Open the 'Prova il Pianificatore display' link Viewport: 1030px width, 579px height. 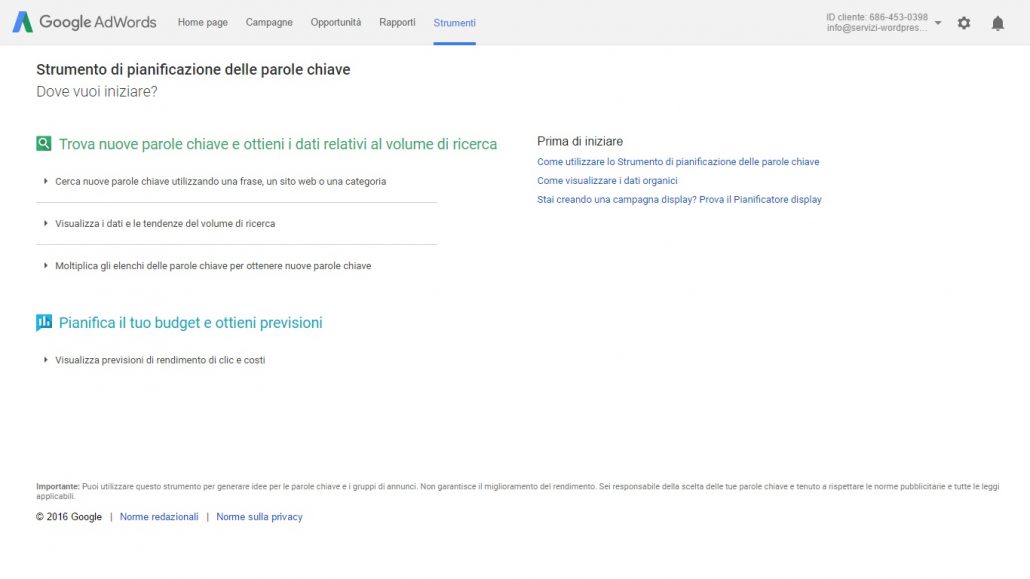[760, 199]
